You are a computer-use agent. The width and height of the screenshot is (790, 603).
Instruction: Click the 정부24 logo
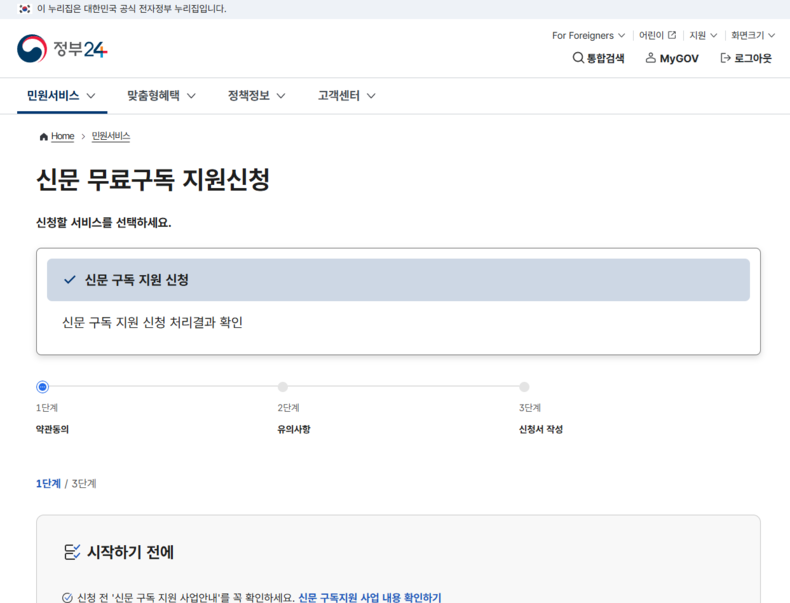click(x=62, y=48)
